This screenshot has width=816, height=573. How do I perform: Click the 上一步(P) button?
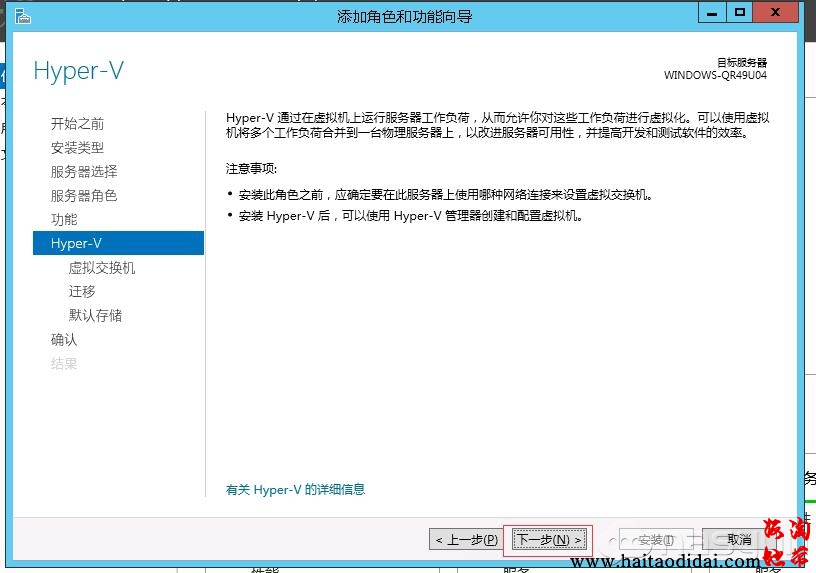coord(466,540)
